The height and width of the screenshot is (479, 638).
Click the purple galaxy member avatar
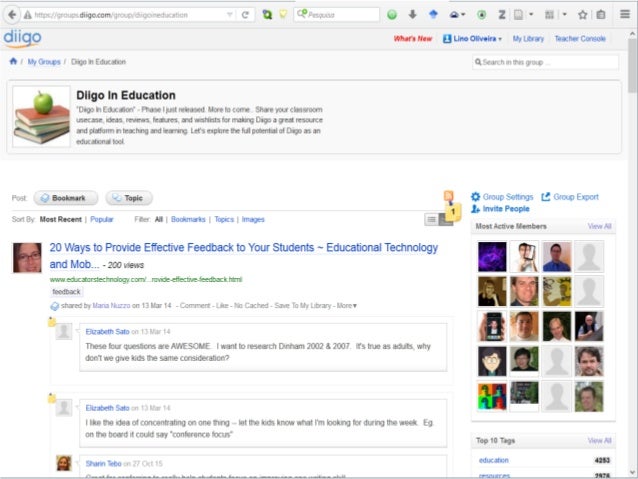tap(492, 257)
